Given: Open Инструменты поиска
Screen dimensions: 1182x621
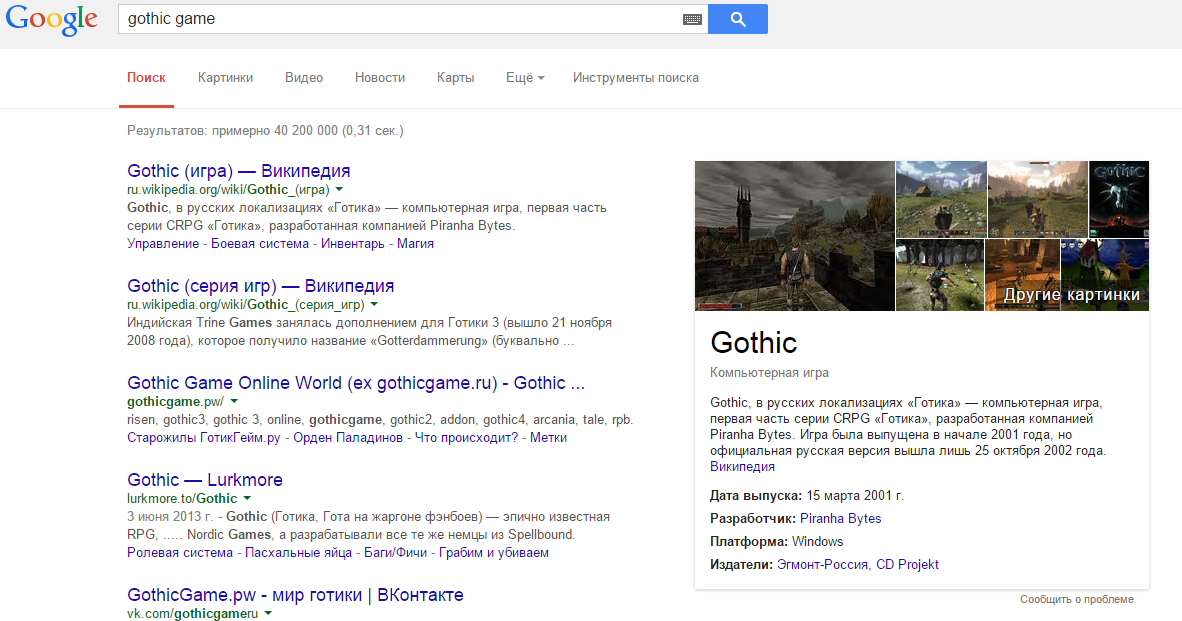Looking at the screenshot, I should click(x=635, y=78).
